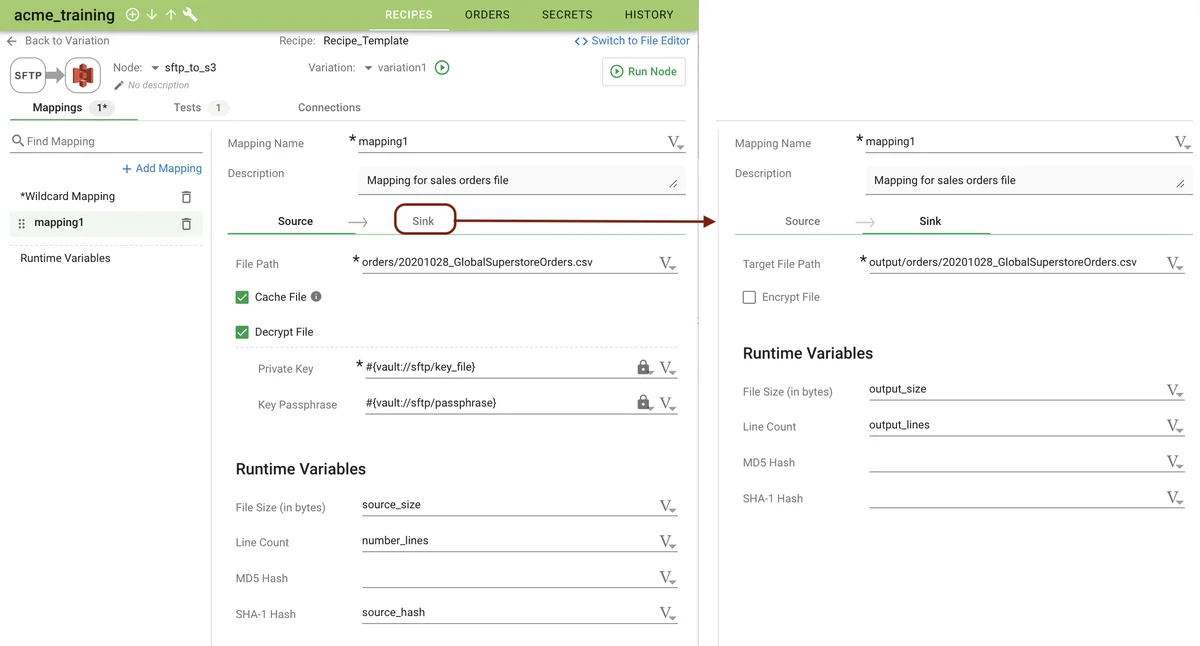Click the play icon next to variation1
The height and width of the screenshot is (646, 1200).
tap(442, 68)
